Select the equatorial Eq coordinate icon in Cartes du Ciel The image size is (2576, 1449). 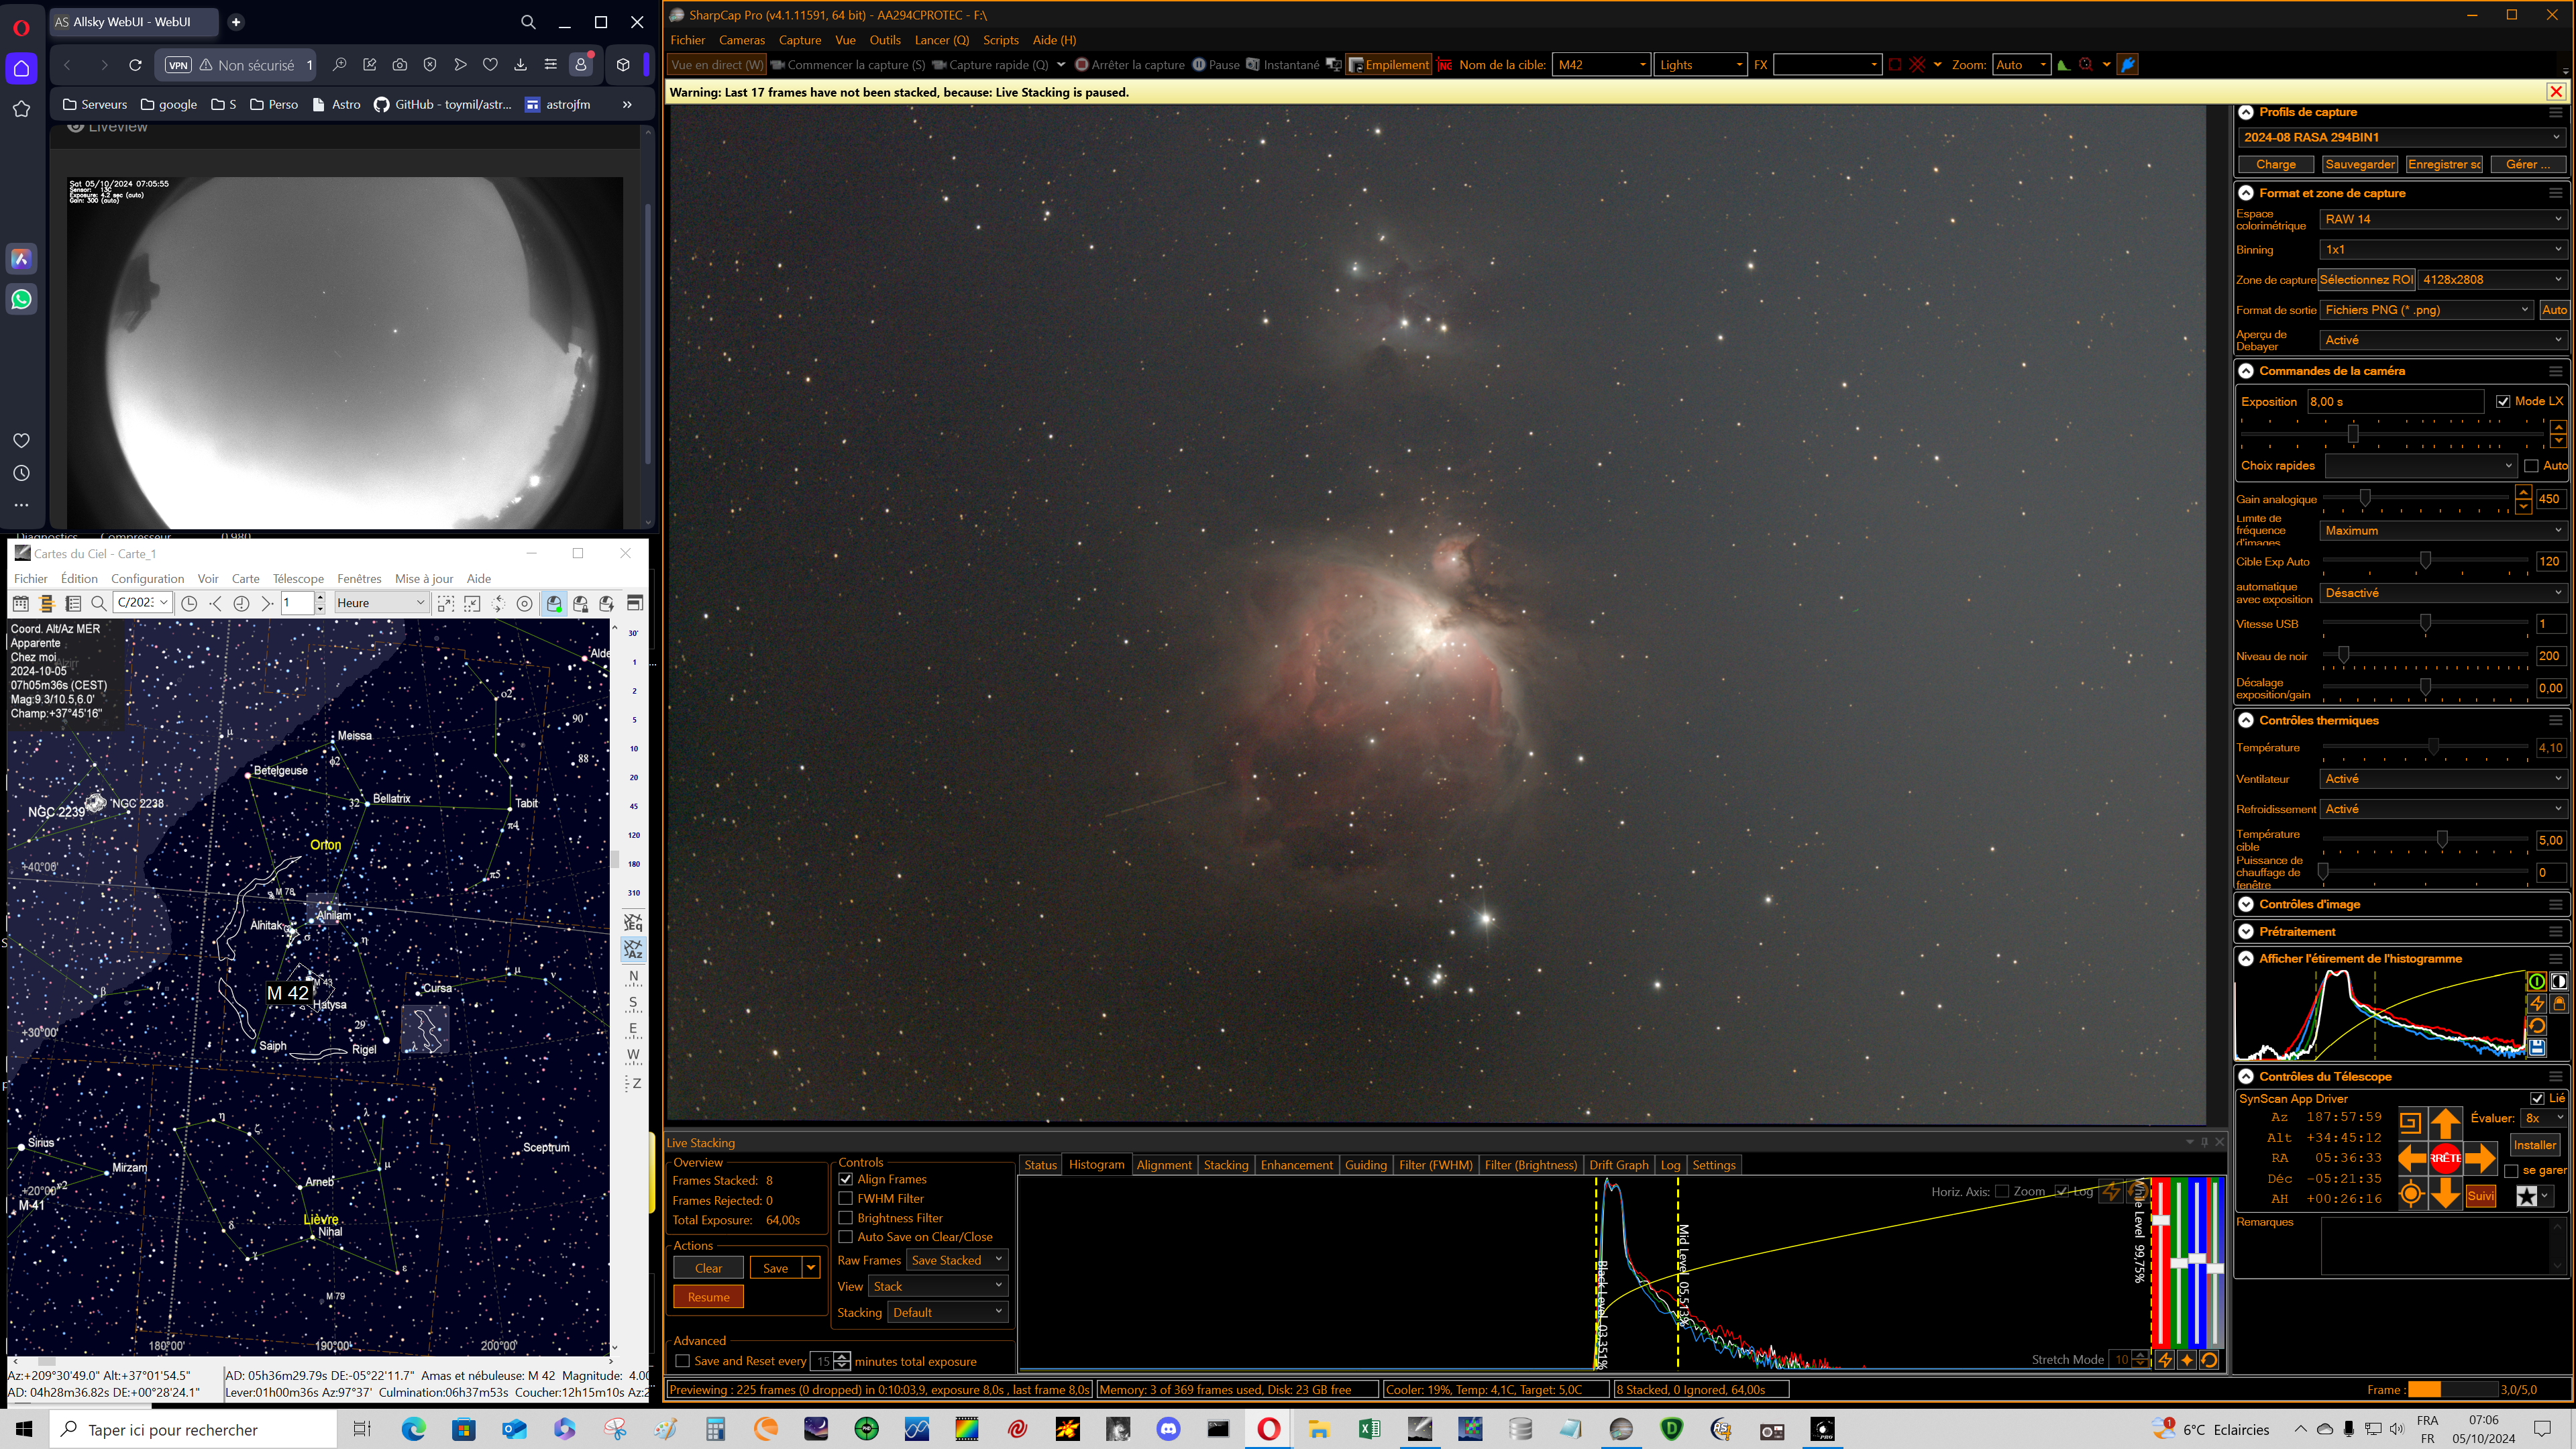point(633,922)
